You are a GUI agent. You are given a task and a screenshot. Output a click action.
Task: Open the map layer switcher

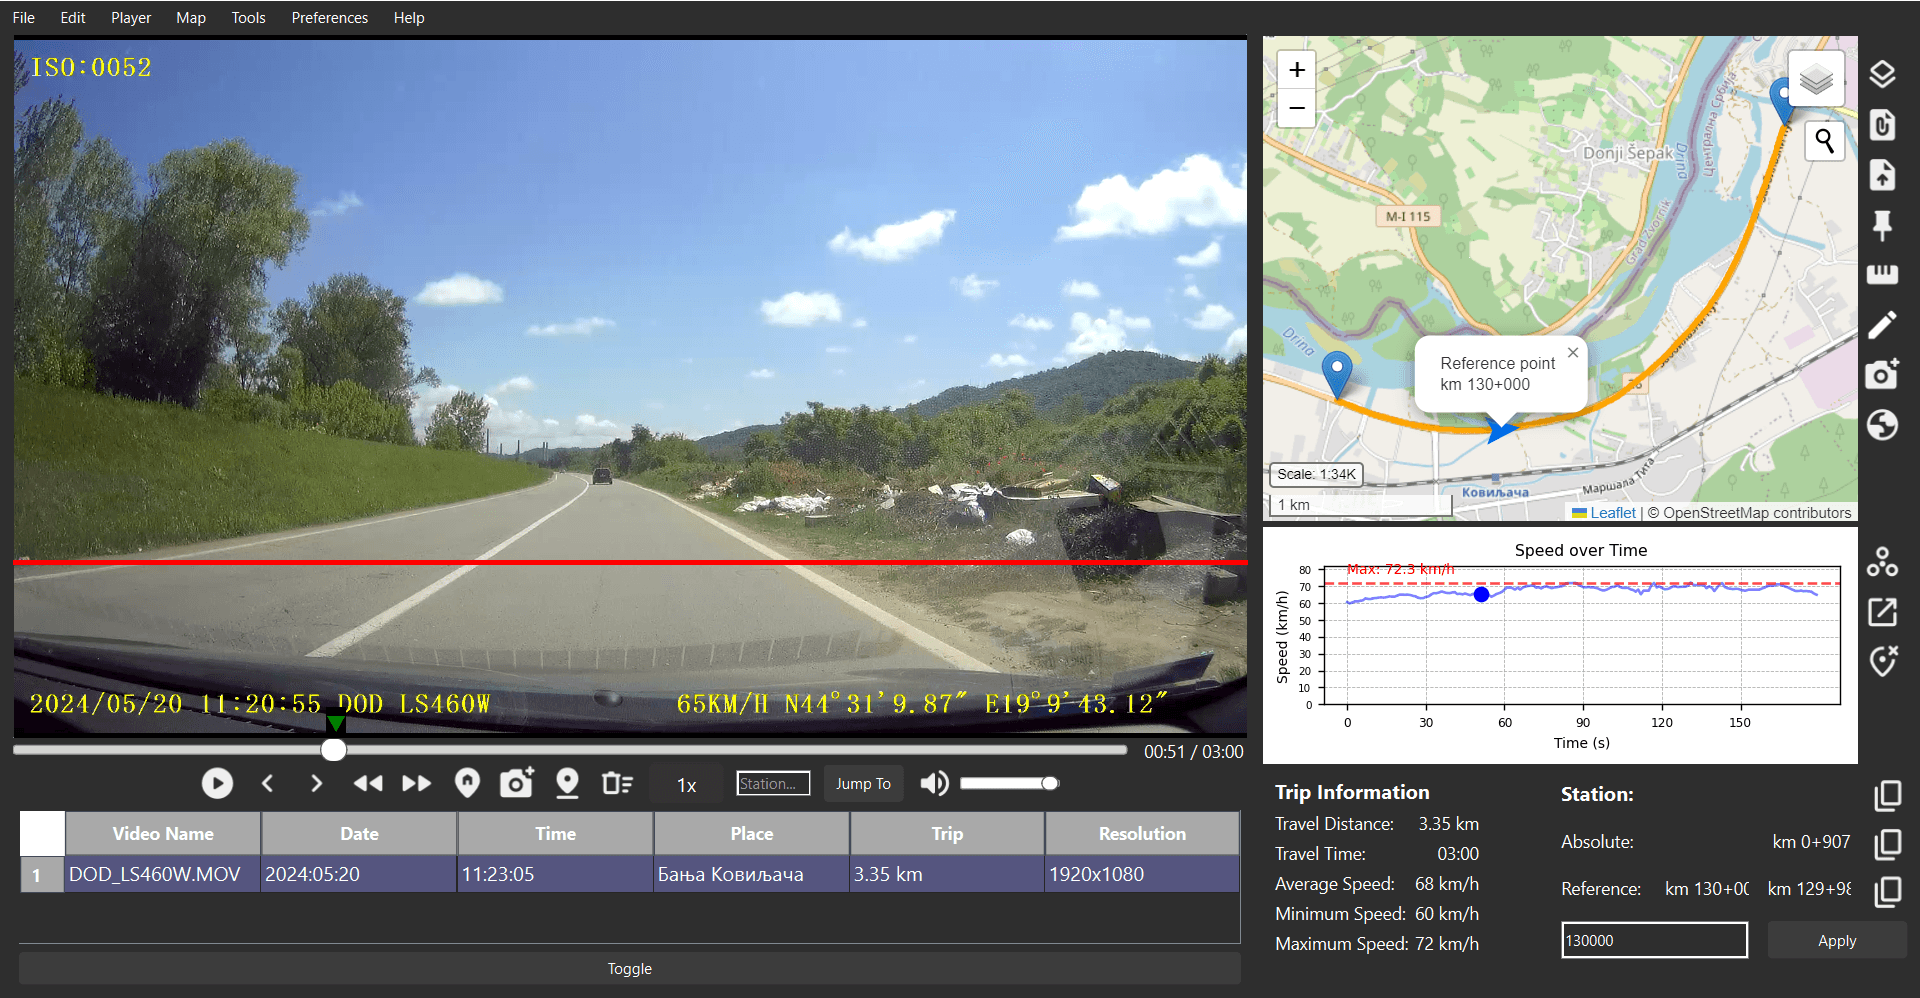1815,78
